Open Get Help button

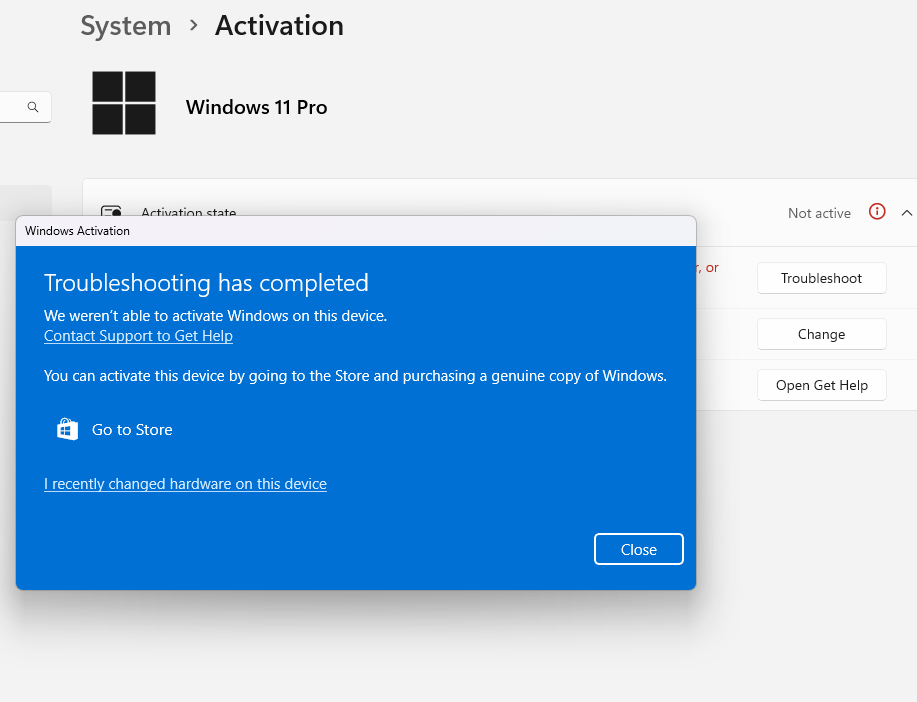pyautogui.click(x=821, y=385)
